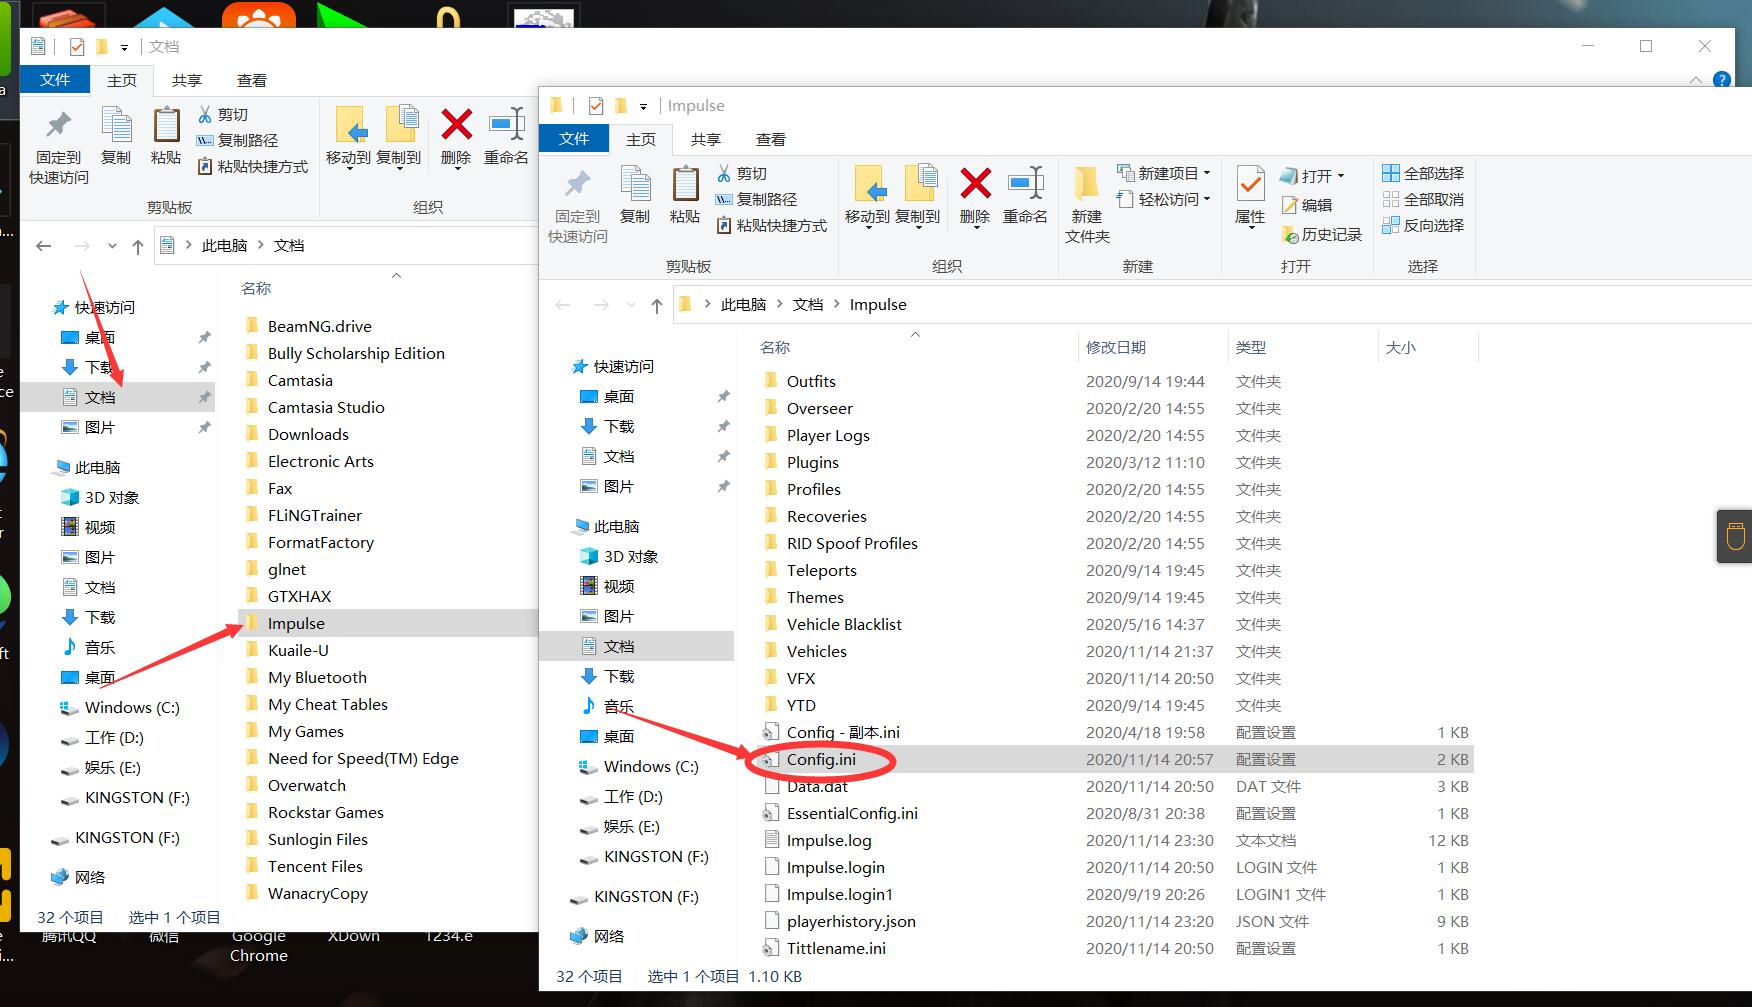Click Select none in Impulse ribbon
Viewport: 1752px width, 1007px height.
(x=1423, y=199)
